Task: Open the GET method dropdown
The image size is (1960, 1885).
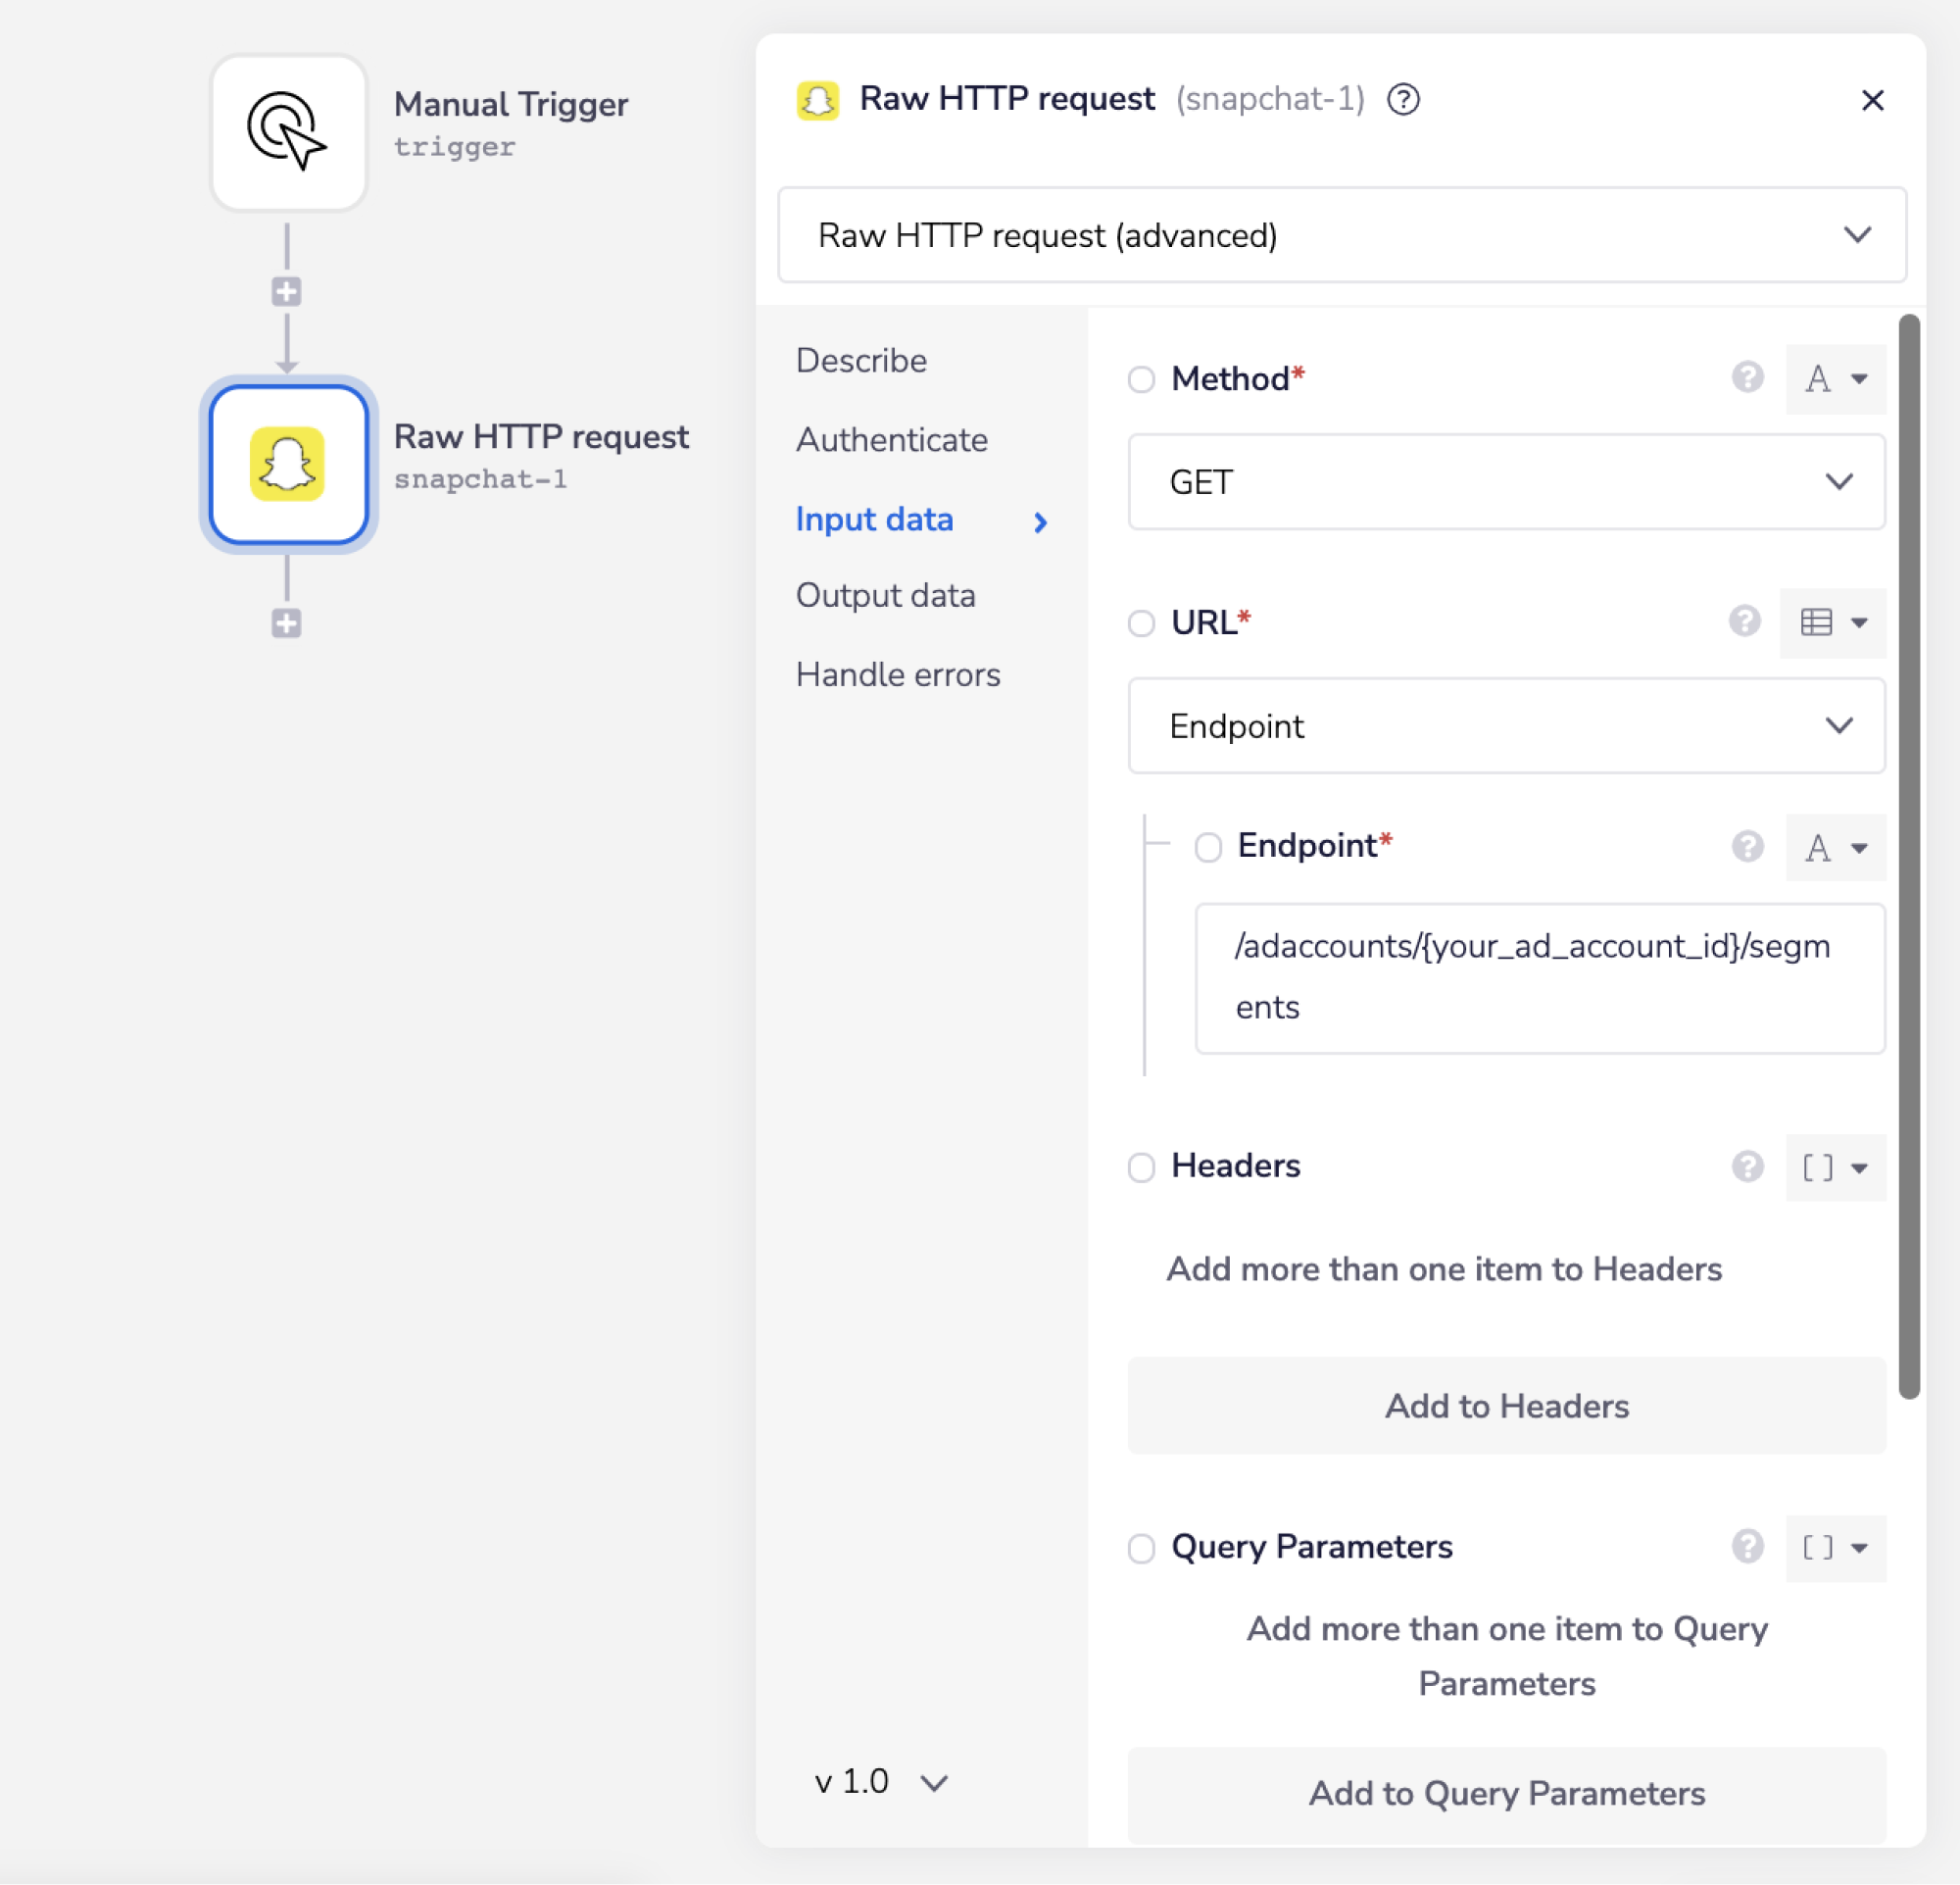Action: click(1506, 482)
